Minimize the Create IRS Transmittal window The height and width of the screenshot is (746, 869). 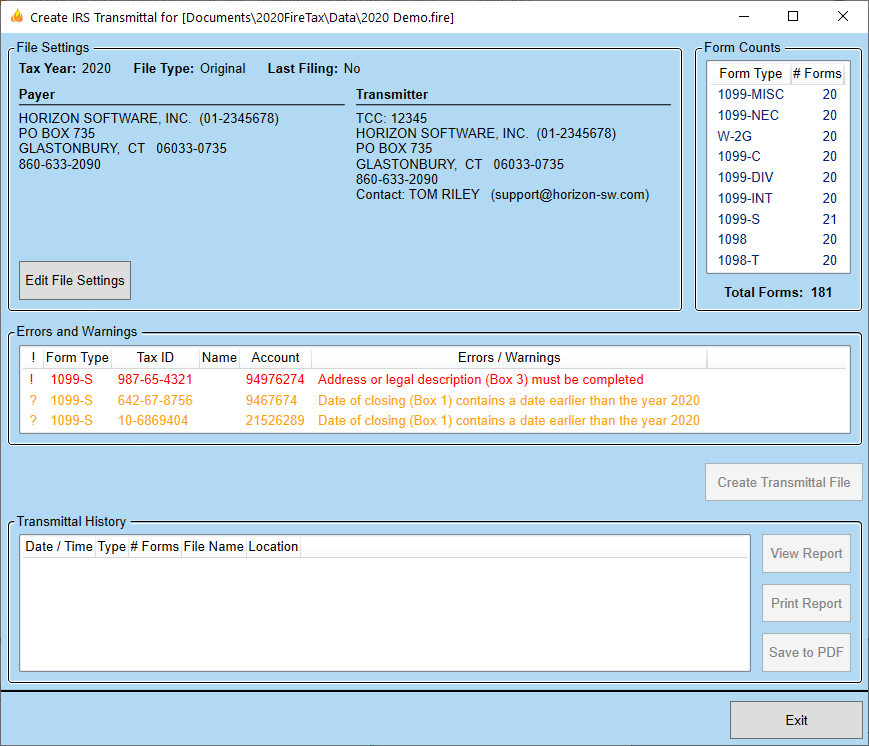click(x=744, y=17)
